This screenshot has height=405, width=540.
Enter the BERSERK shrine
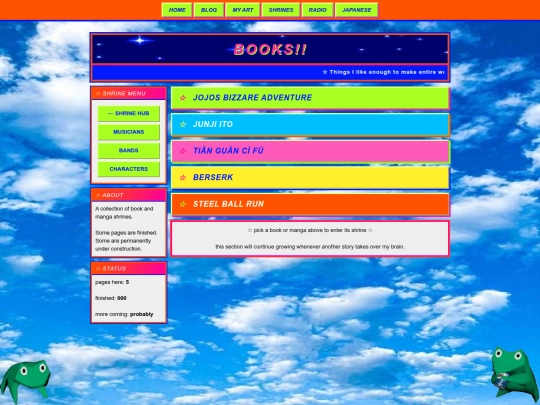[310, 177]
